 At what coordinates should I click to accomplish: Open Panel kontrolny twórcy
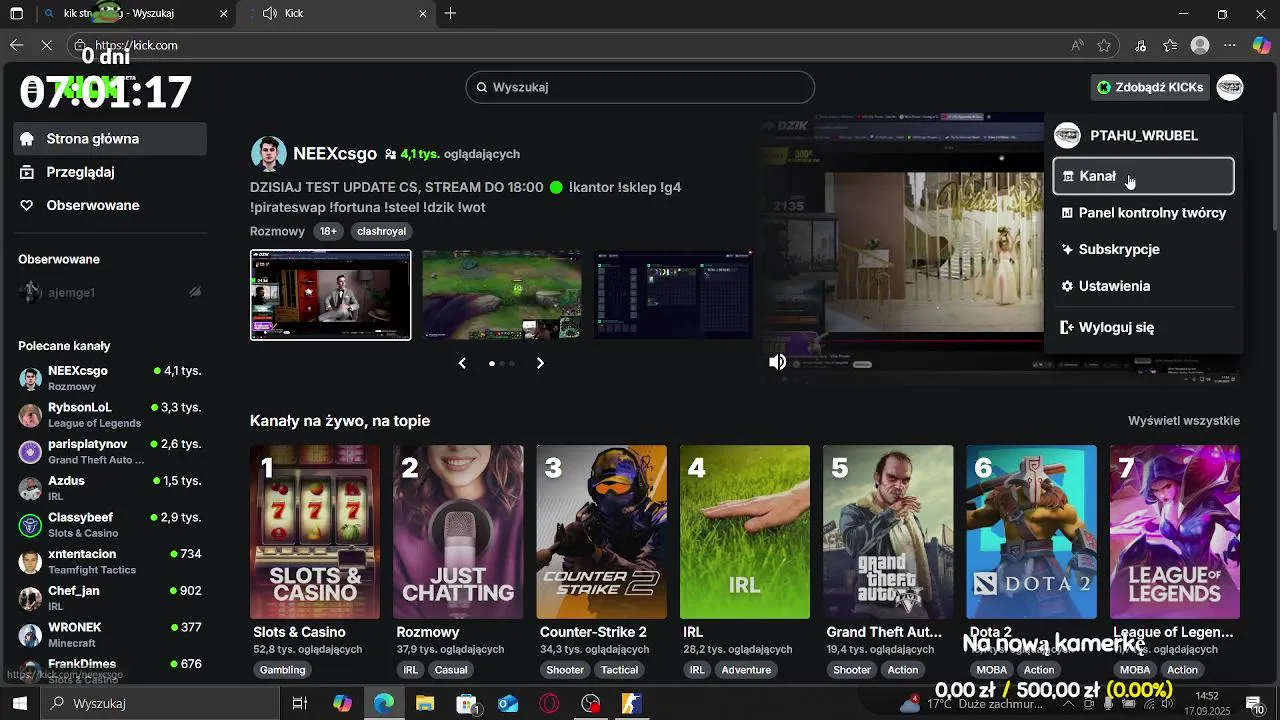point(1143,213)
